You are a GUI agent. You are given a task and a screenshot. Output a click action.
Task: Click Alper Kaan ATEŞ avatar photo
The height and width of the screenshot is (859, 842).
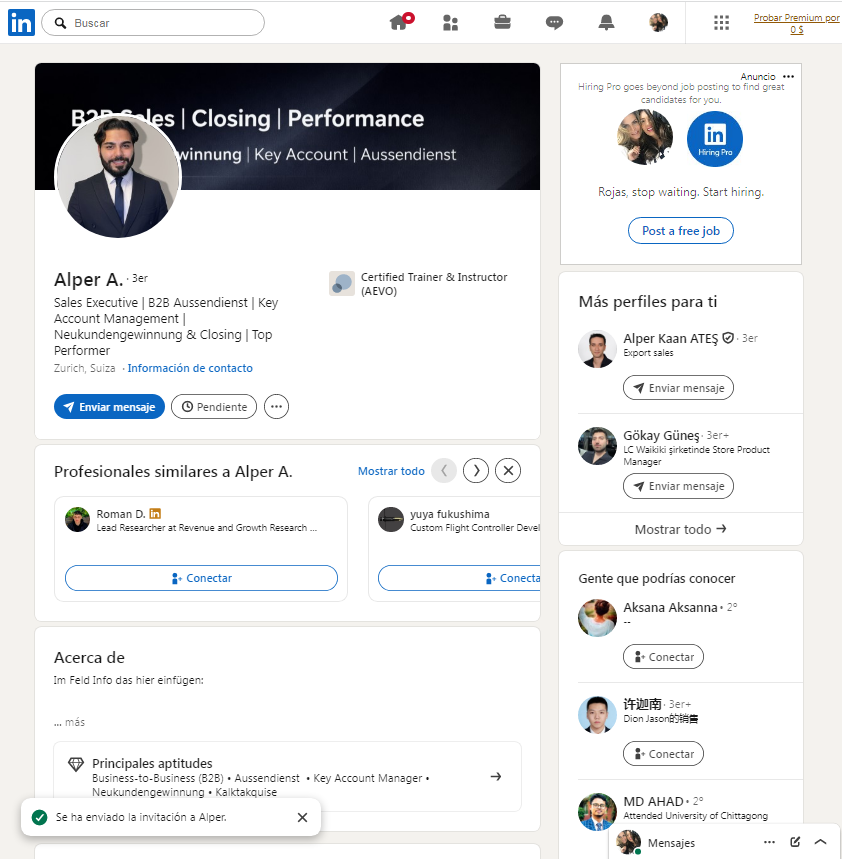[x=597, y=349]
